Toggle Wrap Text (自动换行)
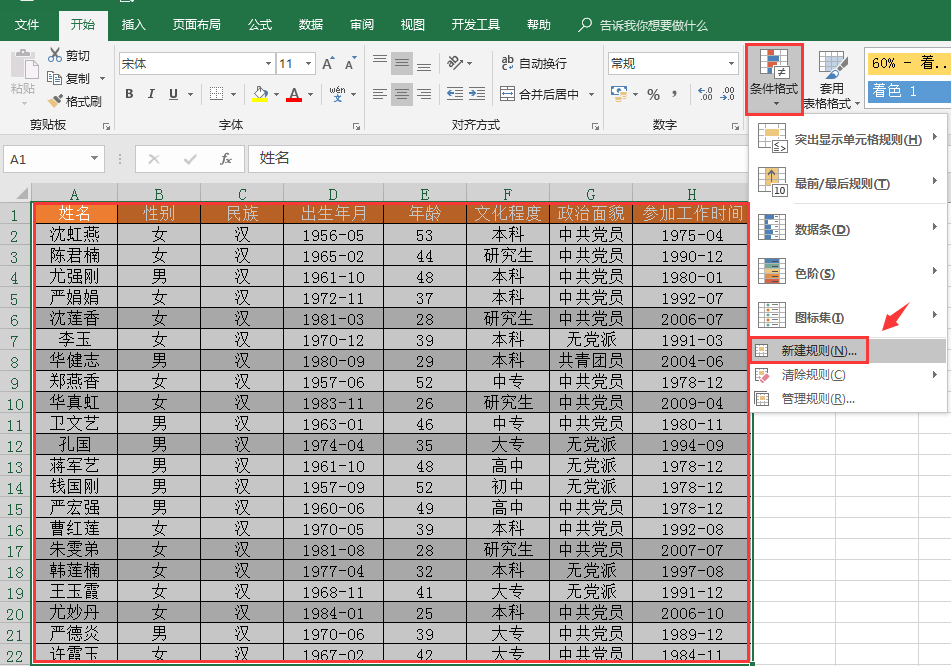The height and width of the screenshot is (666, 951). click(x=534, y=63)
